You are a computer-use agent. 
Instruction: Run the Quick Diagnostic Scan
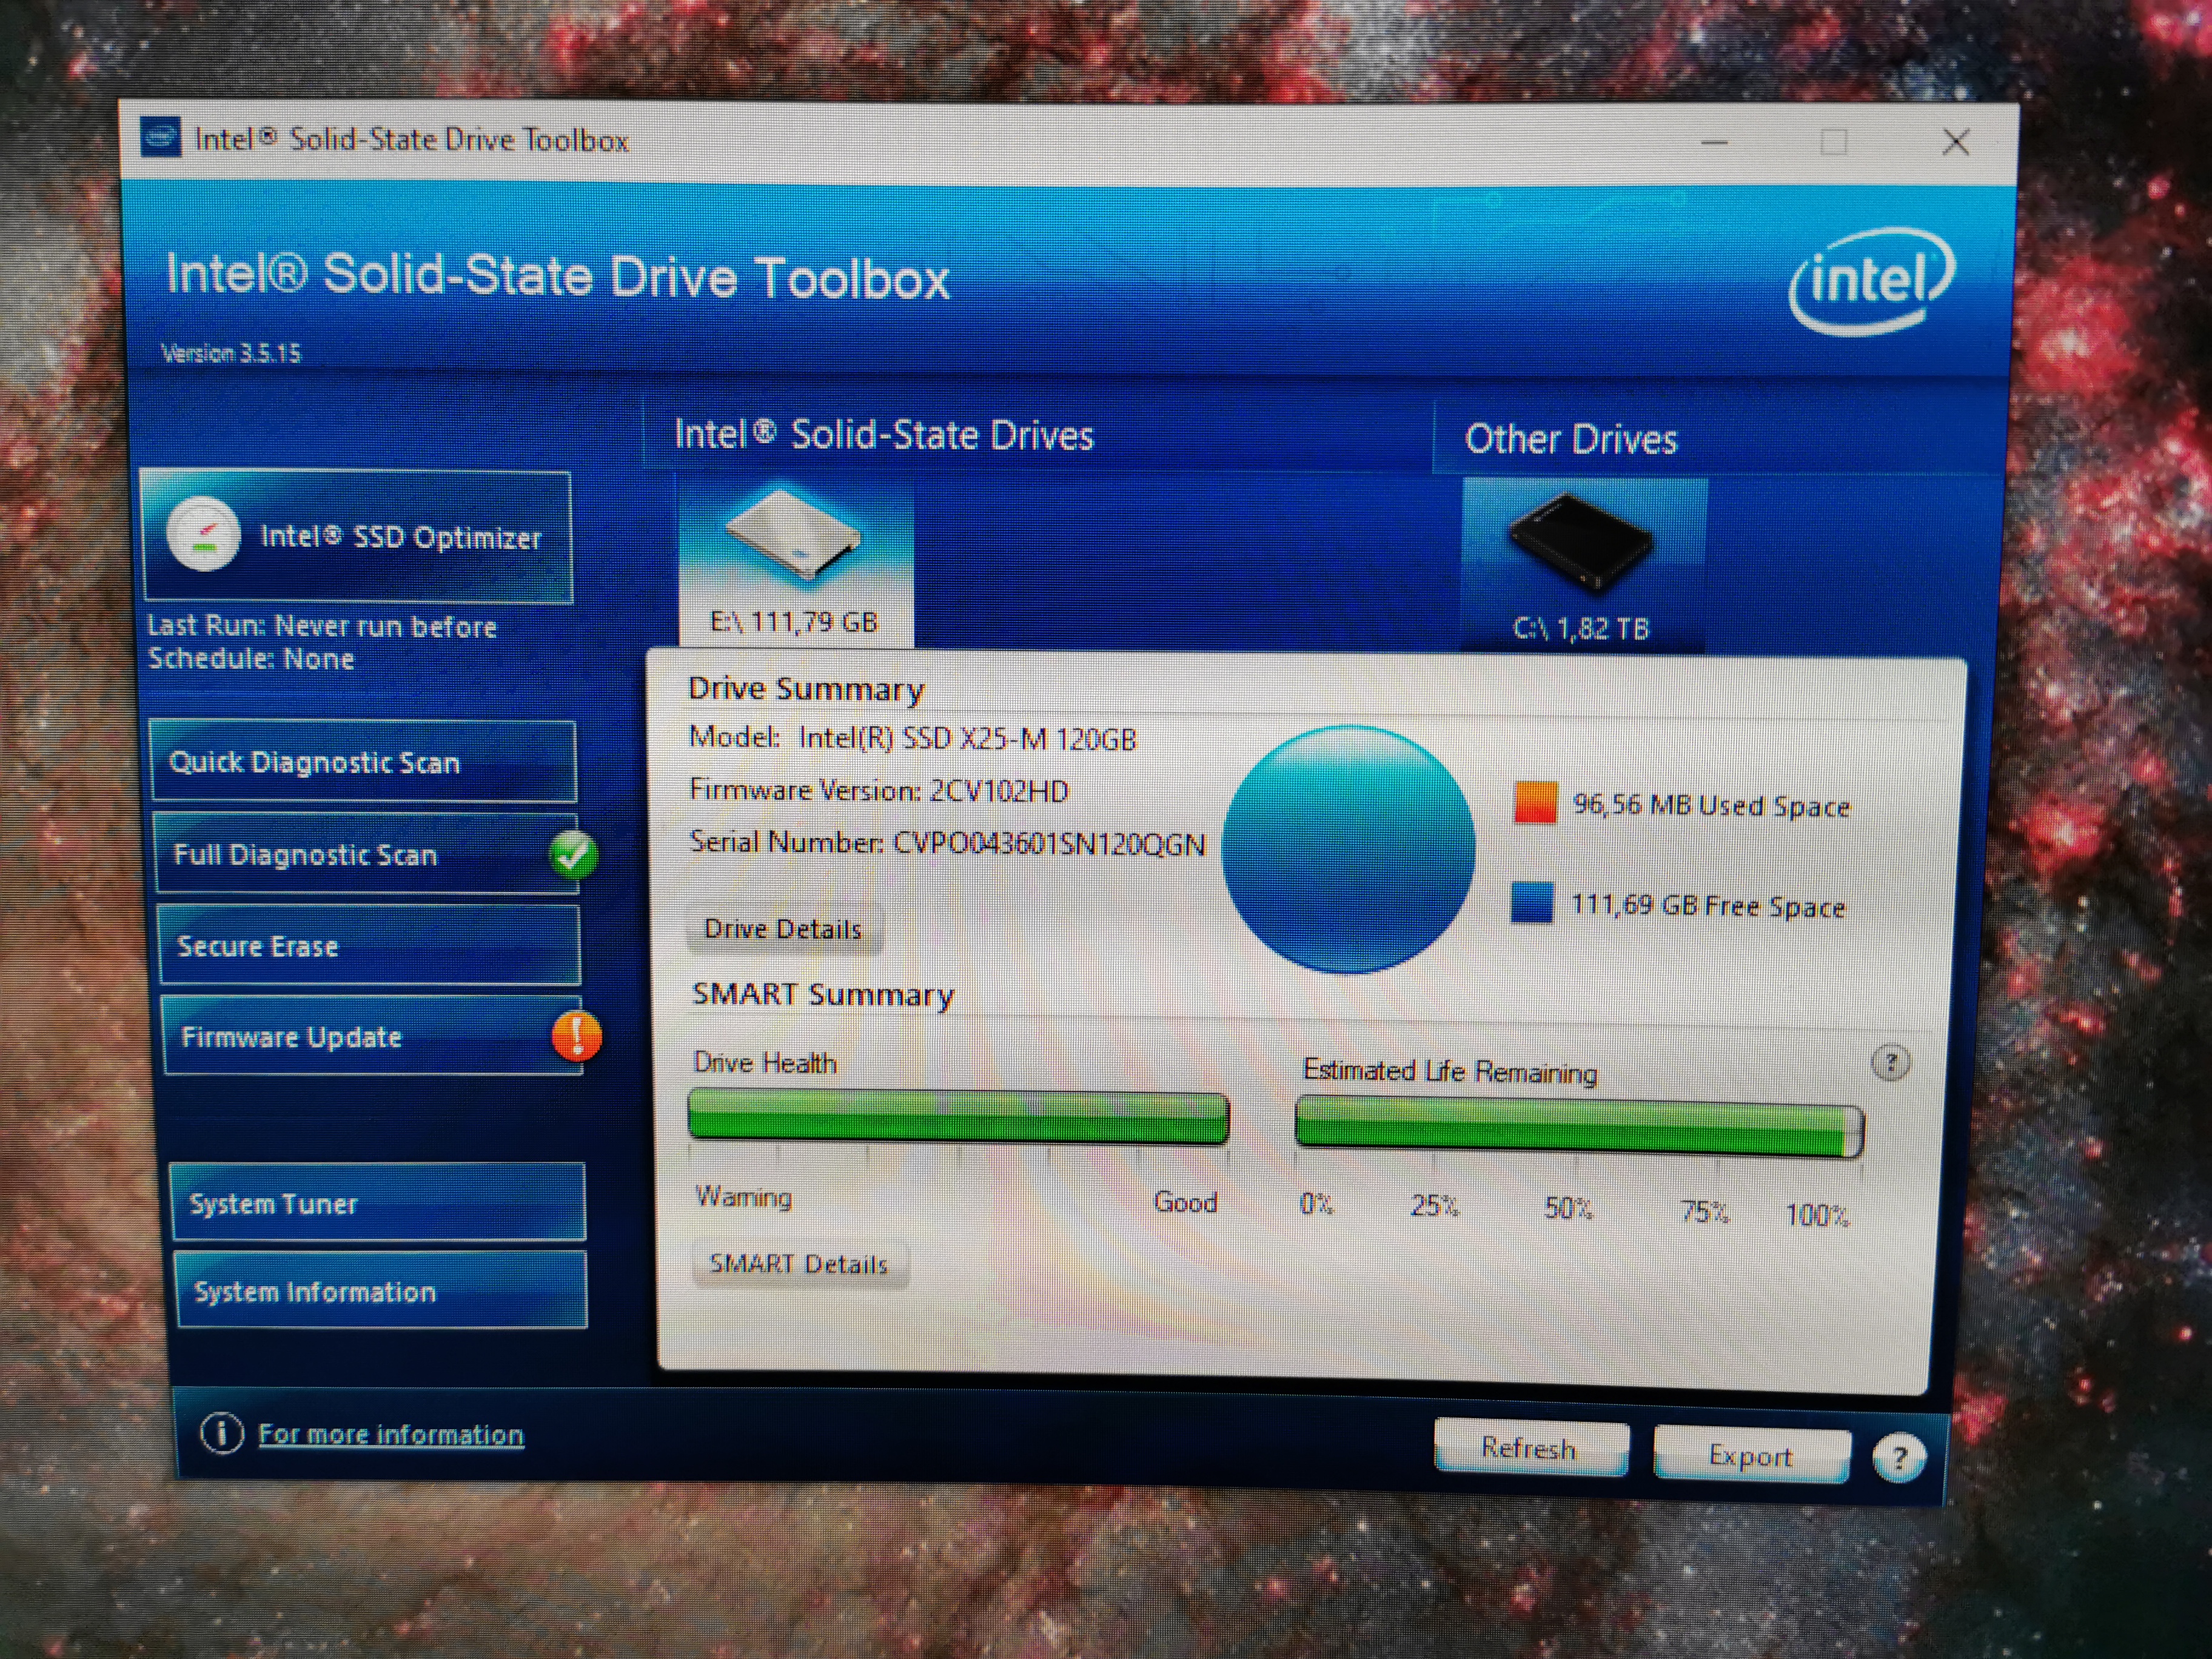coord(364,762)
